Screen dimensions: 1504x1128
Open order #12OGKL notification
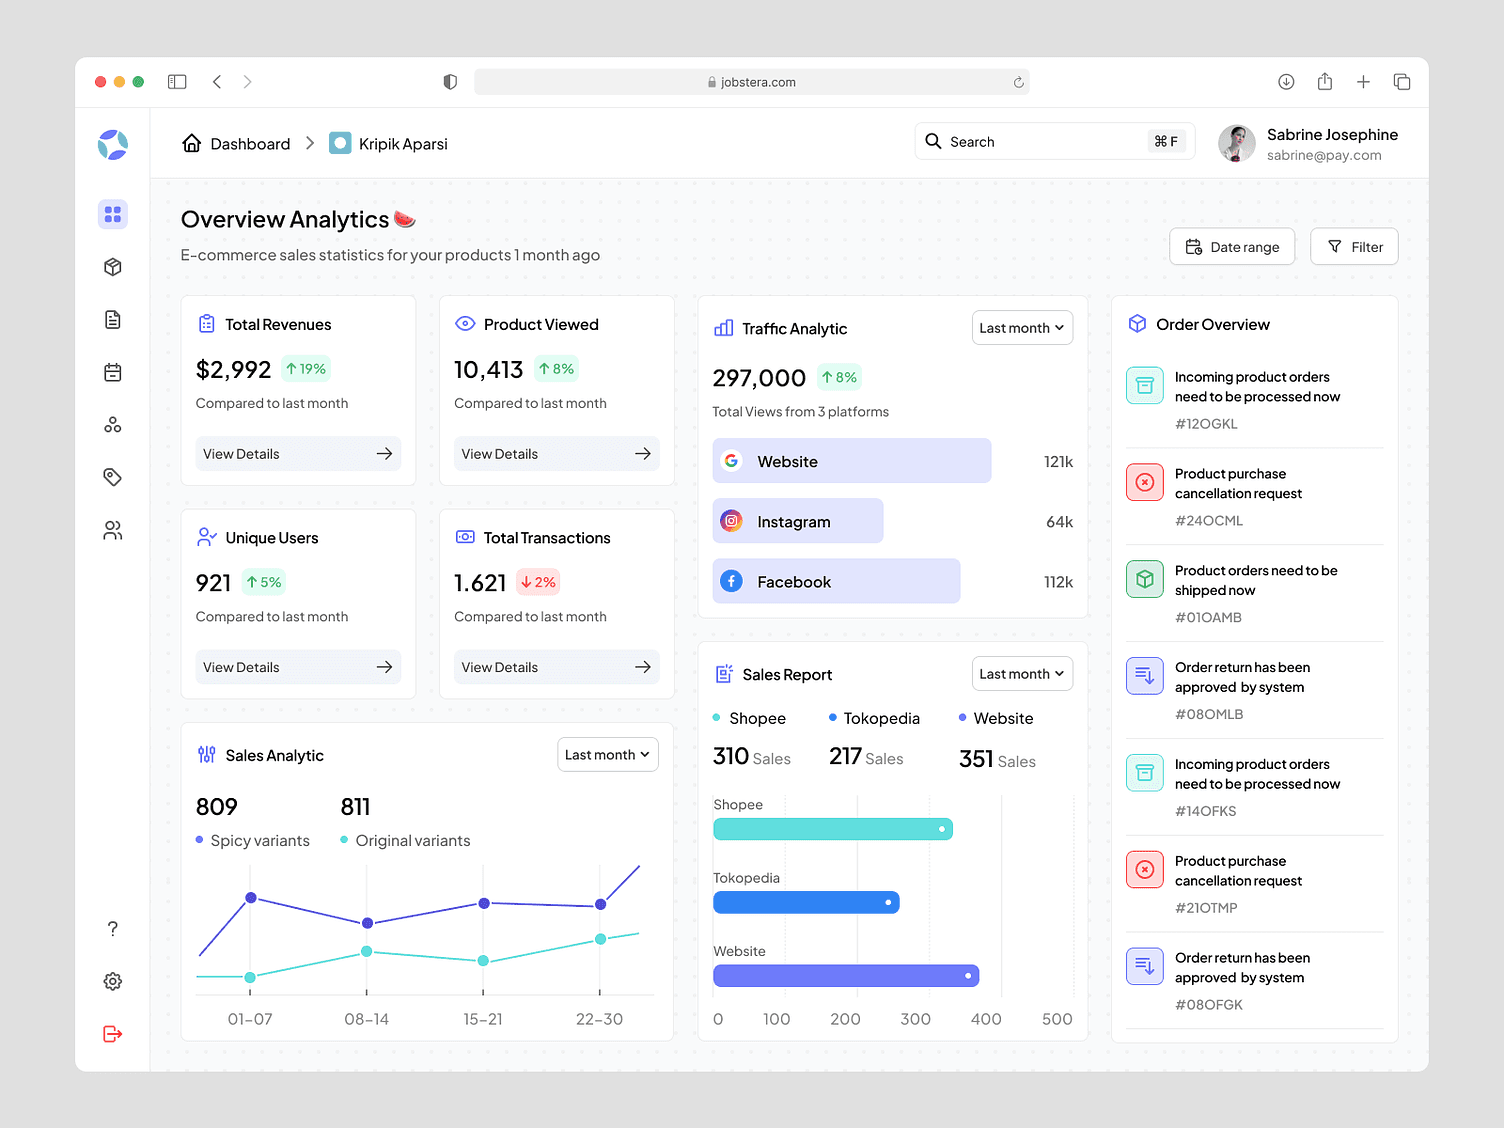point(1255,400)
